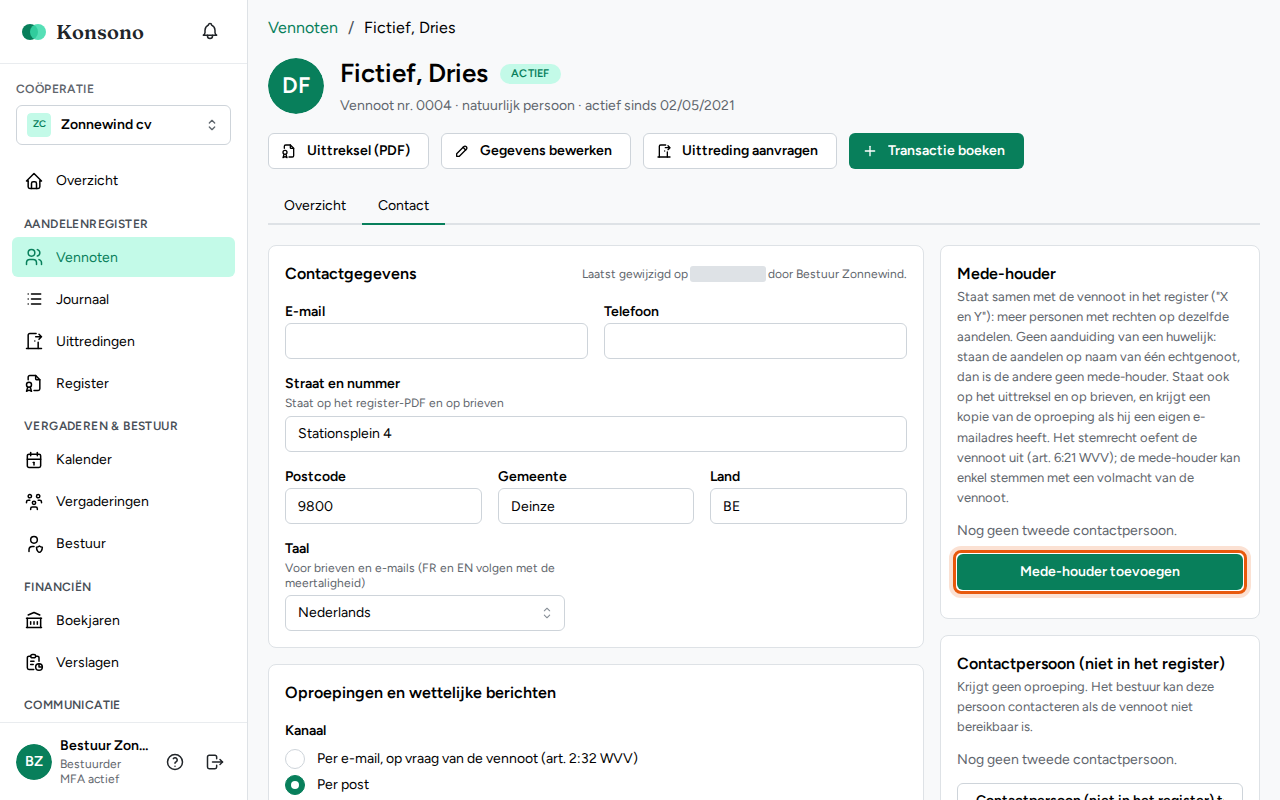The image size is (1280, 800).
Task: Open Register in the sidebar
Action: pyautogui.click(x=123, y=383)
